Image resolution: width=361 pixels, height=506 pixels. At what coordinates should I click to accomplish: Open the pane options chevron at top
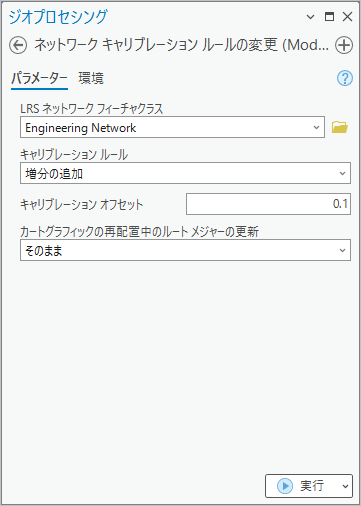point(310,17)
